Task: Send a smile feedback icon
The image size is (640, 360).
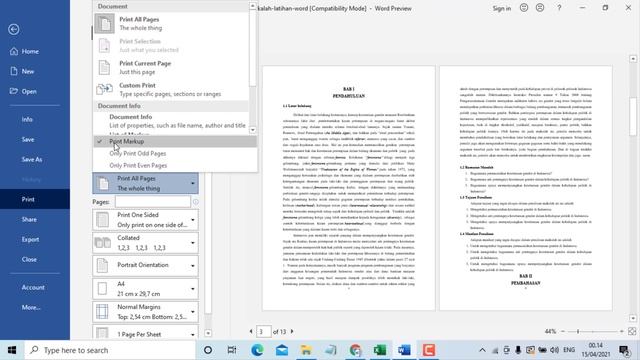Action: (524, 8)
